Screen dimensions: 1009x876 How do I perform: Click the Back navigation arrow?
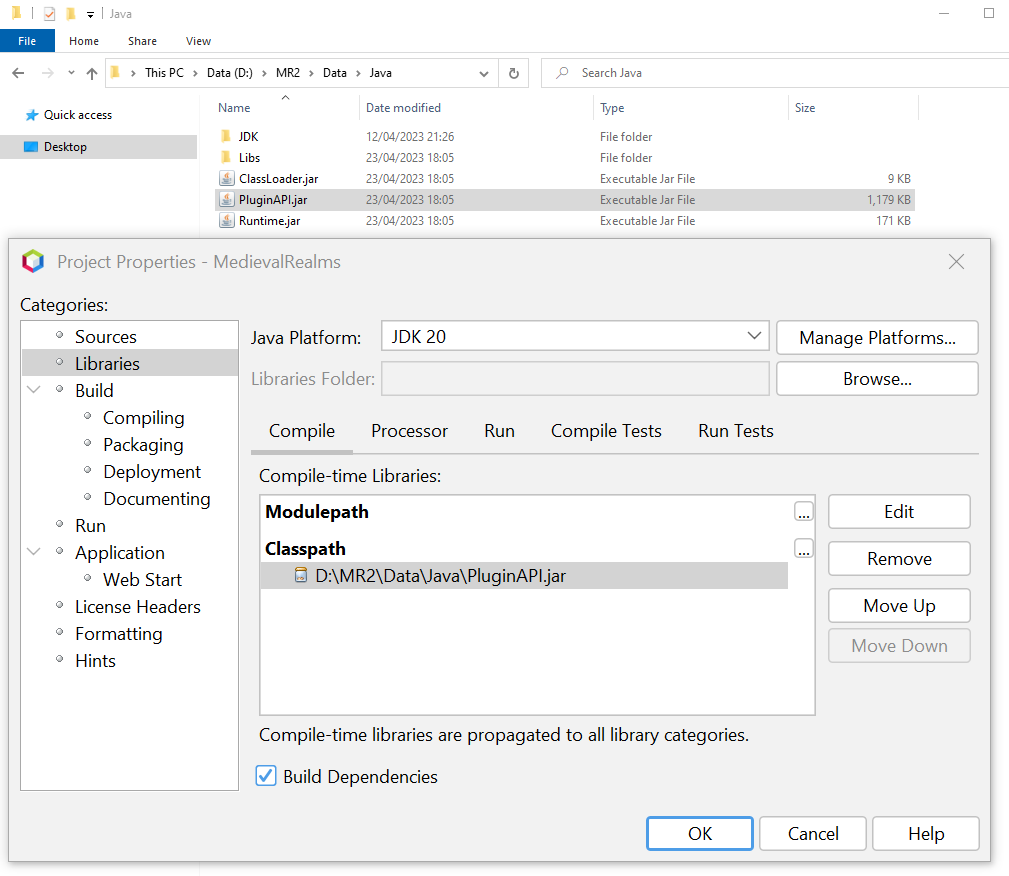tap(18, 73)
